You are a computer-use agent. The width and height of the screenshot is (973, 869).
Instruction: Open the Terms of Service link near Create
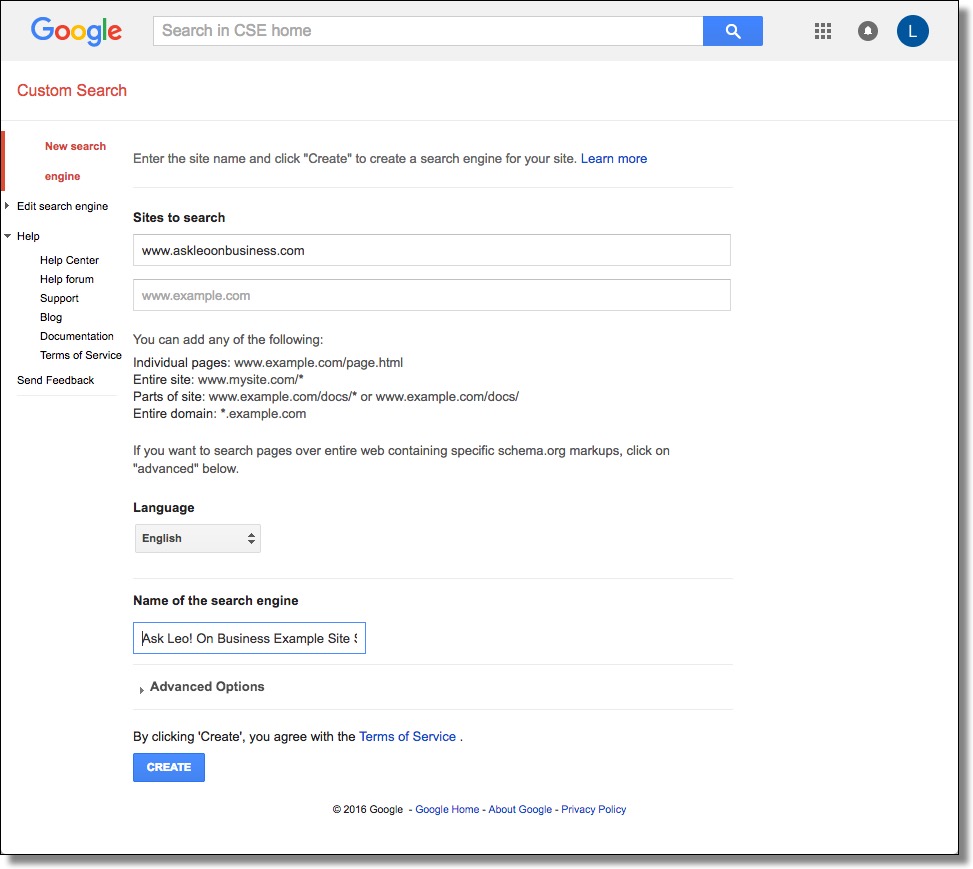pos(407,736)
